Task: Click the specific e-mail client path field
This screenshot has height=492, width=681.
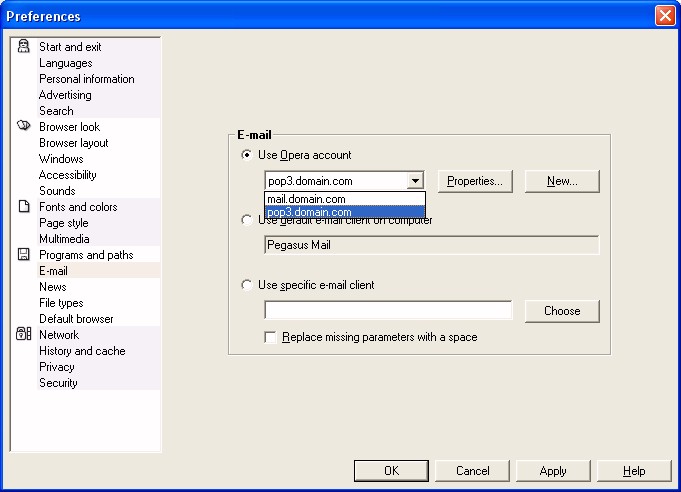Action: click(388, 310)
